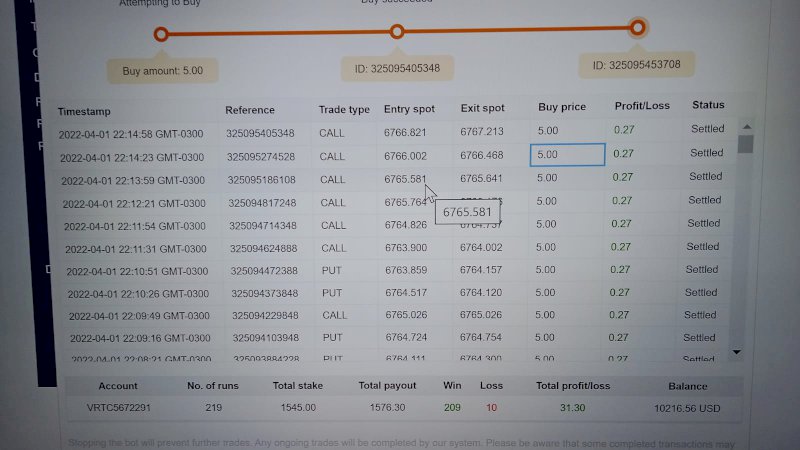Click the Settled status of 22:09:16 row
Image resolution: width=800 pixels, height=450 pixels.
(x=699, y=337)
